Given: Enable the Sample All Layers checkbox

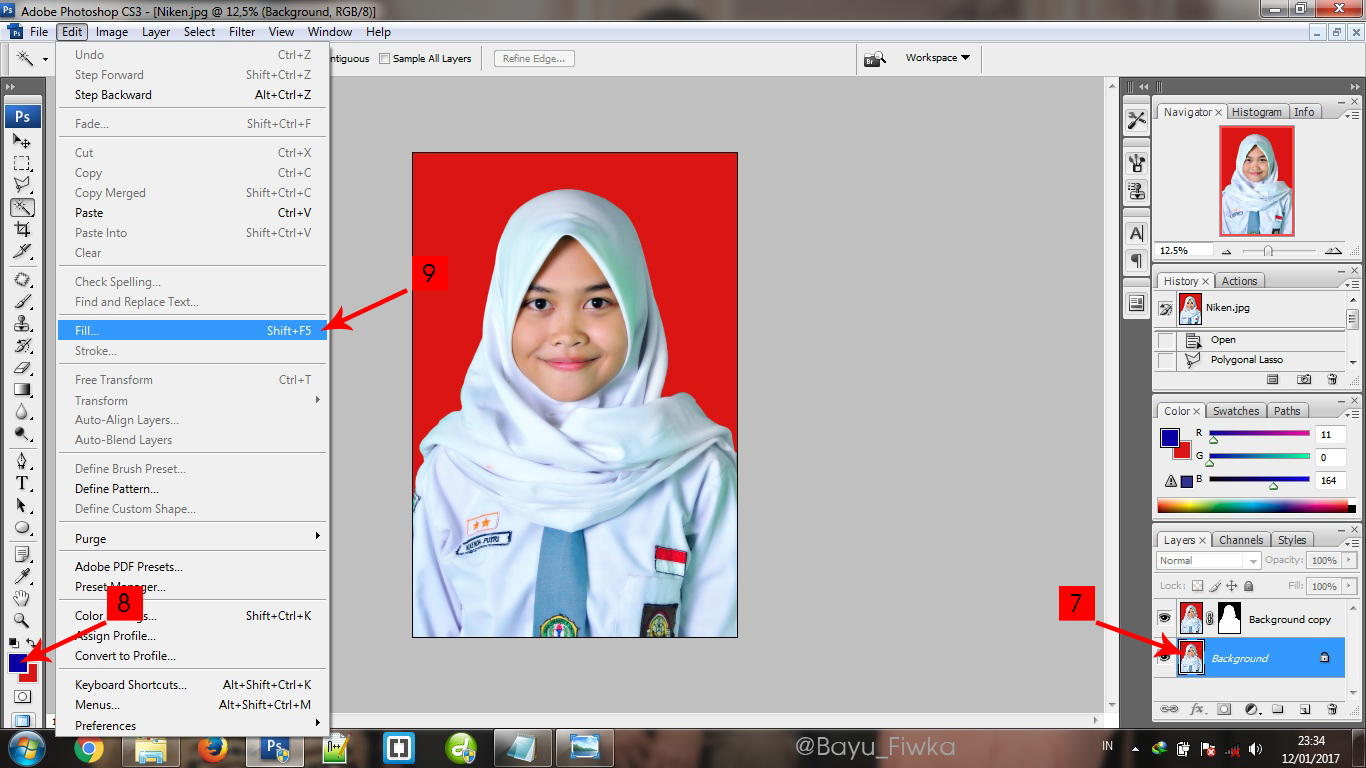Looking at the screenshot, I should click(385, 59).
